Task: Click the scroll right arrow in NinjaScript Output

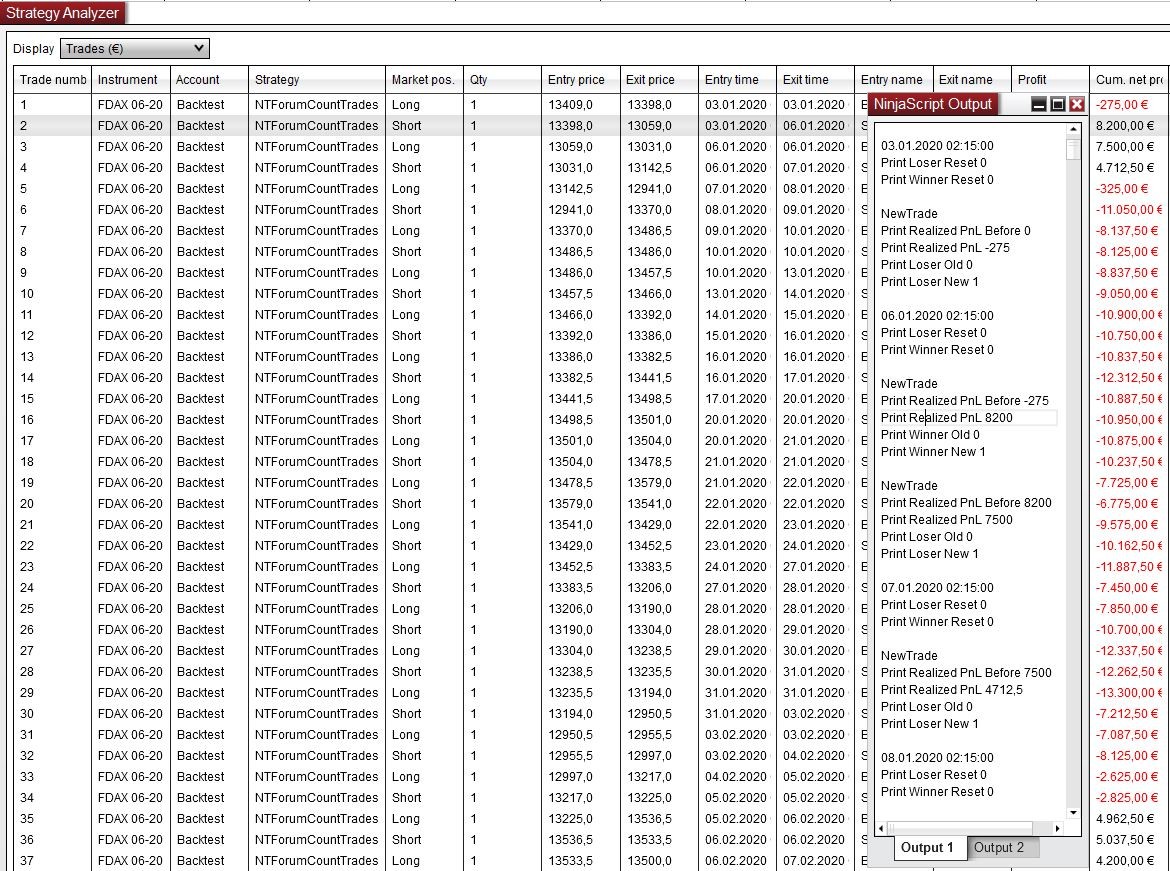Action: 1057,828
